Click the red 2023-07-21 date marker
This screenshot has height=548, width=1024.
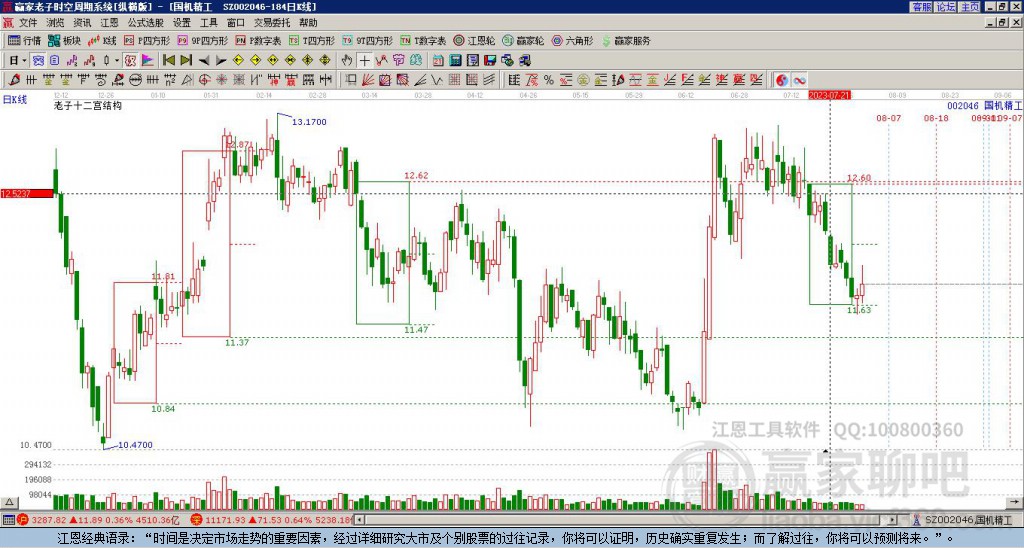tap(829, 95)
